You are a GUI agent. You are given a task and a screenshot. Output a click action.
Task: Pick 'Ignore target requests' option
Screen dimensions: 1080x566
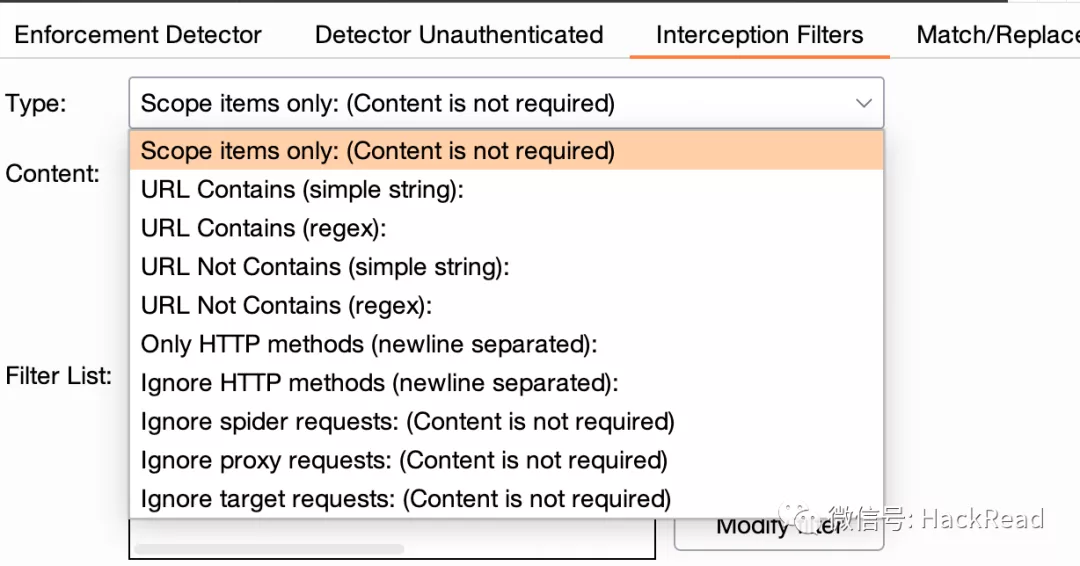(405, 499)
